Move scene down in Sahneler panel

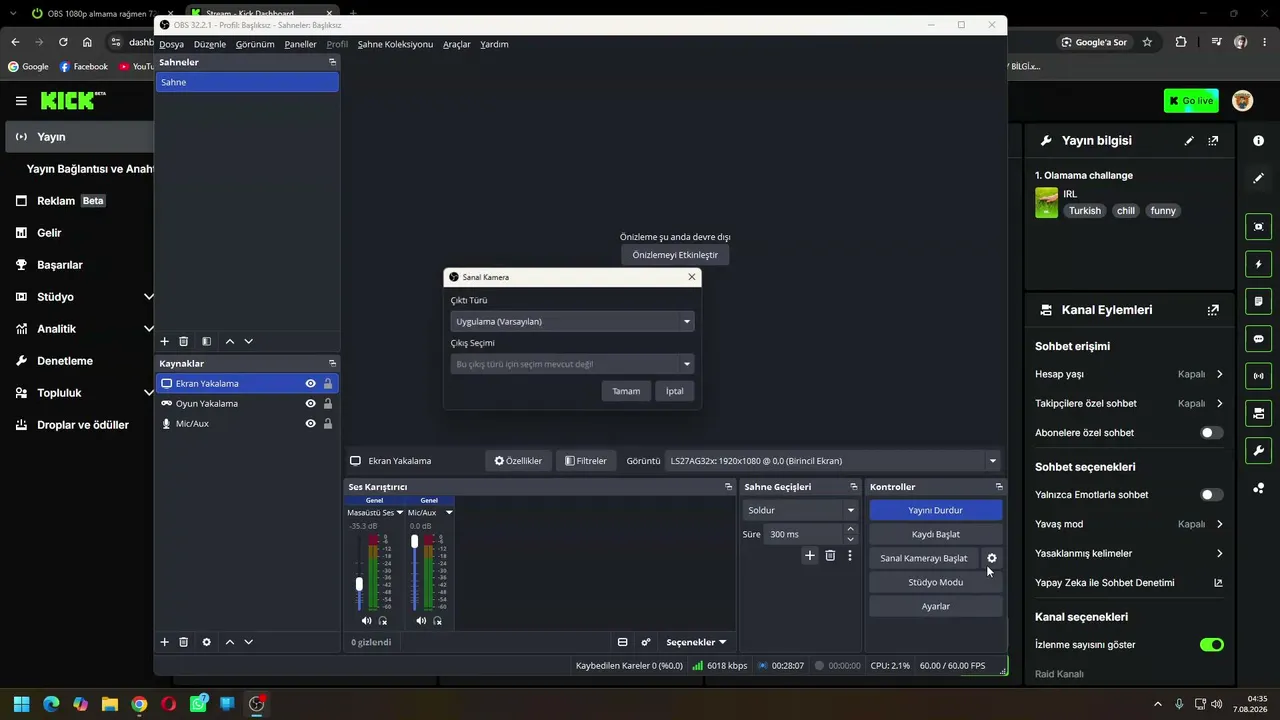pos(249,342)
